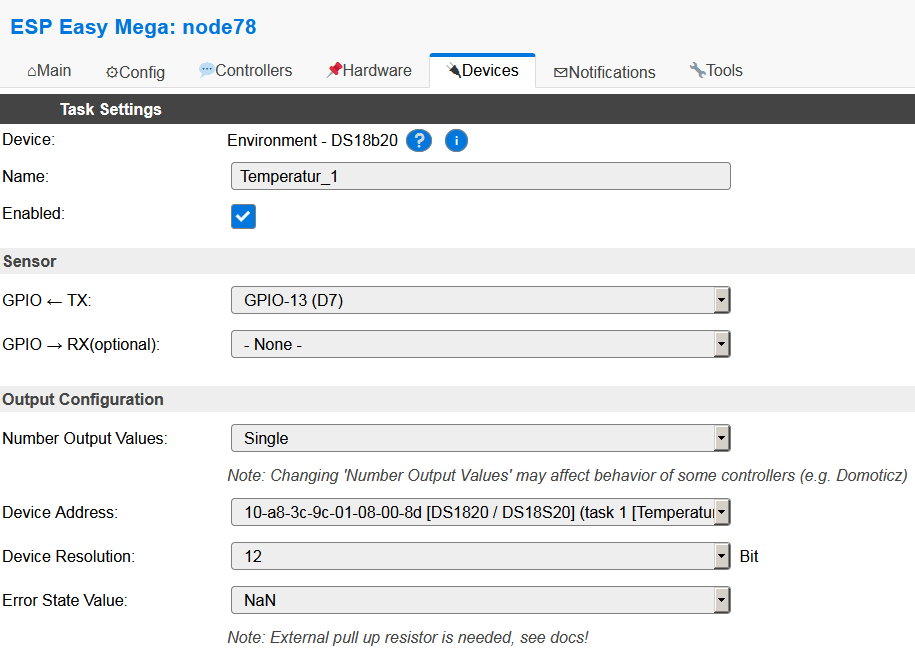The width and height of the screenshot is (915, 658).
Task: Open the Main tab
Action: coord(49,71)
